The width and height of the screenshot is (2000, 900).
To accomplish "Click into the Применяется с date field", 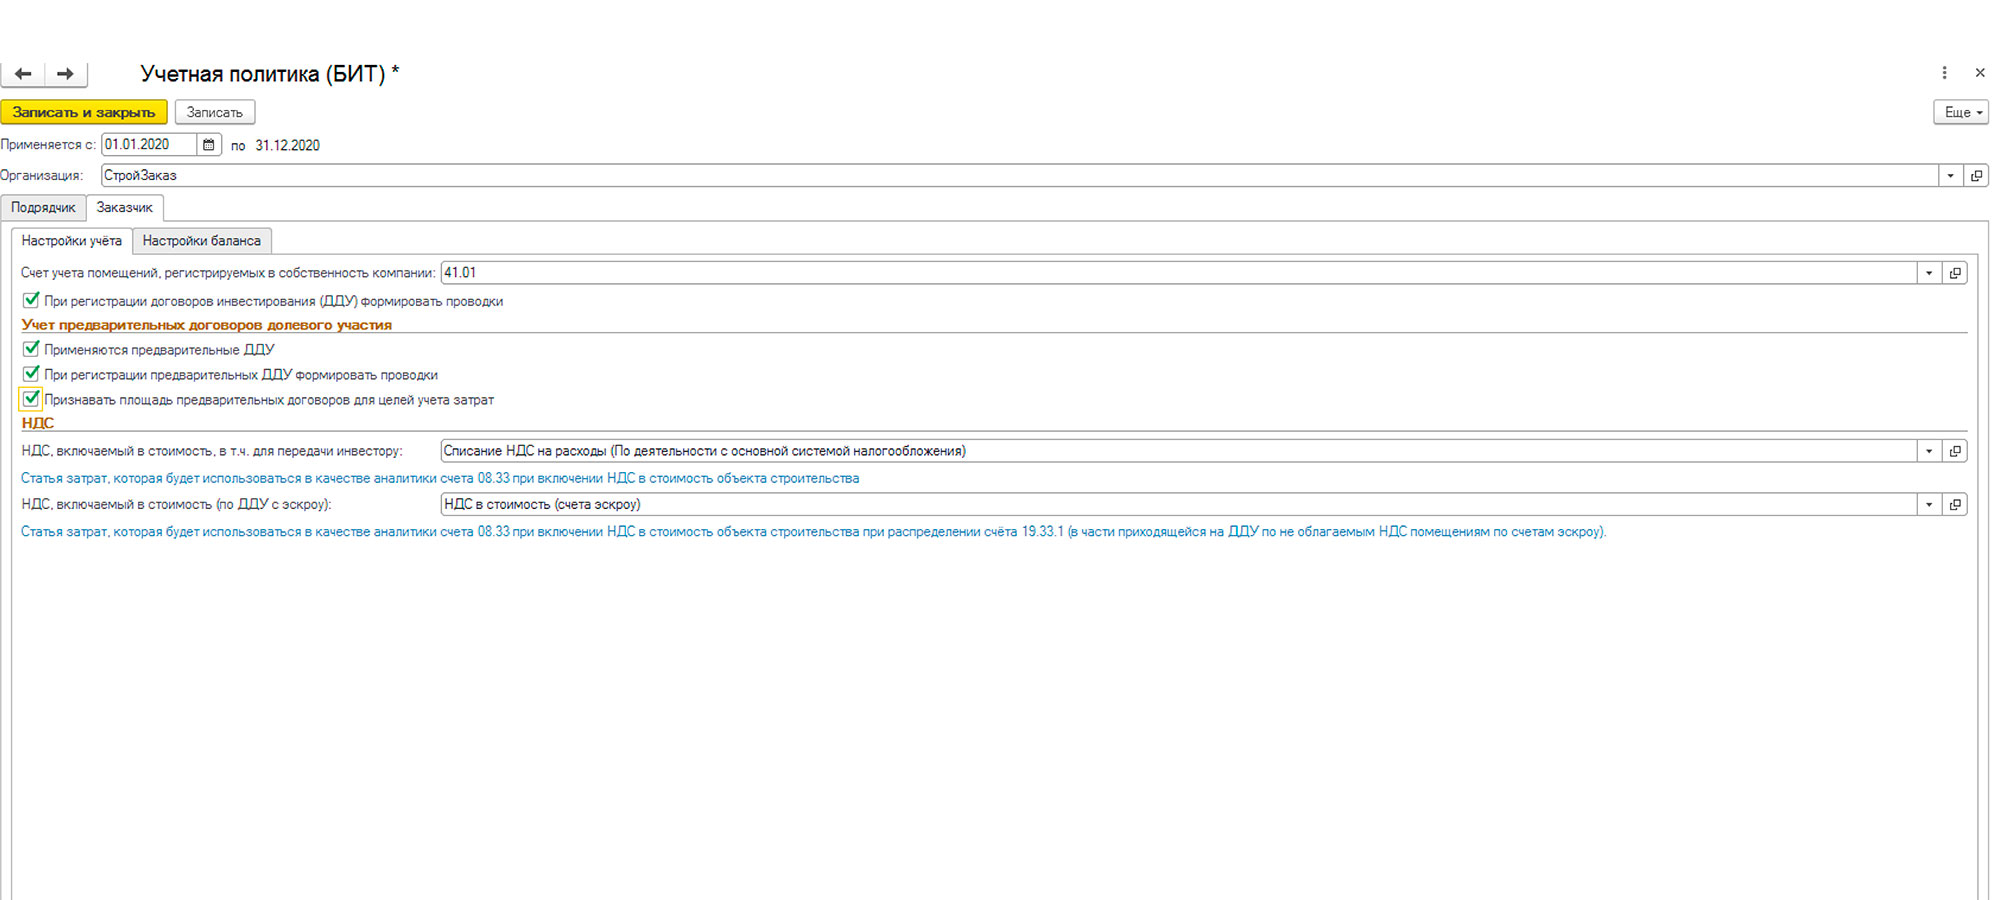I will [x=148, y=145].
